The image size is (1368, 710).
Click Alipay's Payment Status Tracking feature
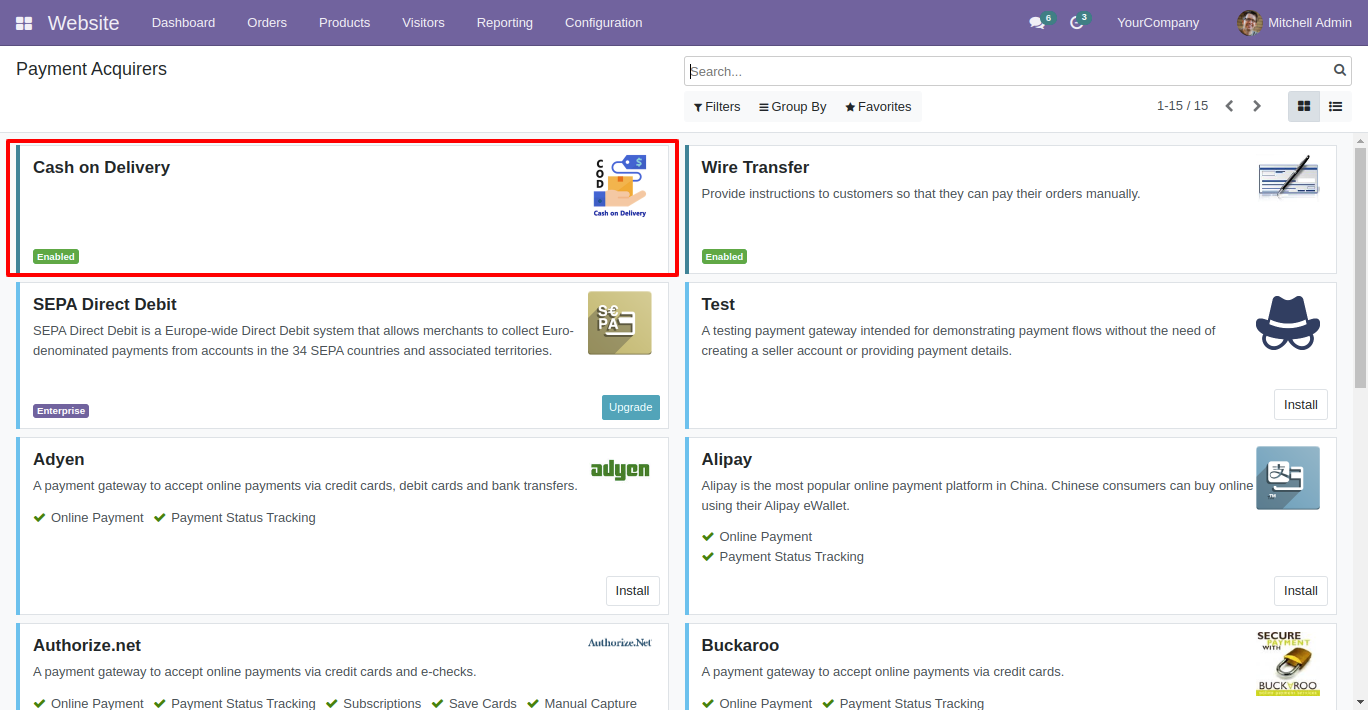coord(782,557)
